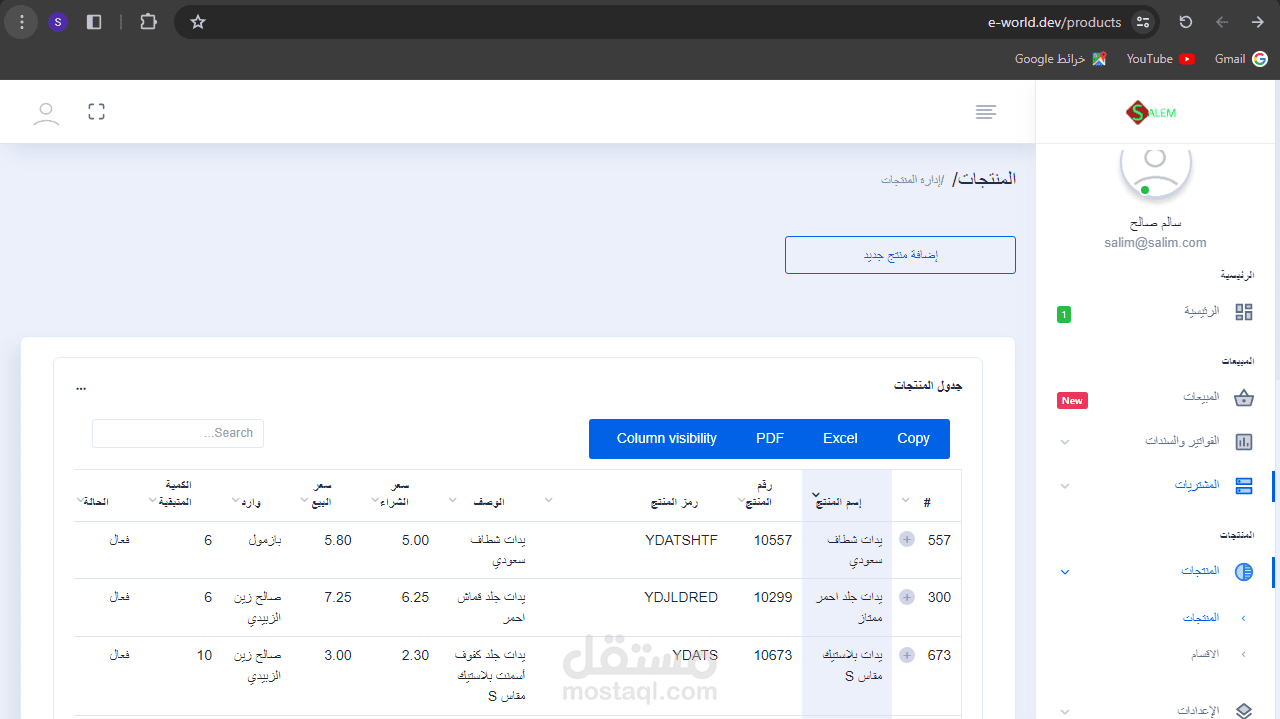Image resolution: width=1280 pixels, height=719 pixels.
Task: Click the basket icon beside المبيعات
Action: (1244, 398)
